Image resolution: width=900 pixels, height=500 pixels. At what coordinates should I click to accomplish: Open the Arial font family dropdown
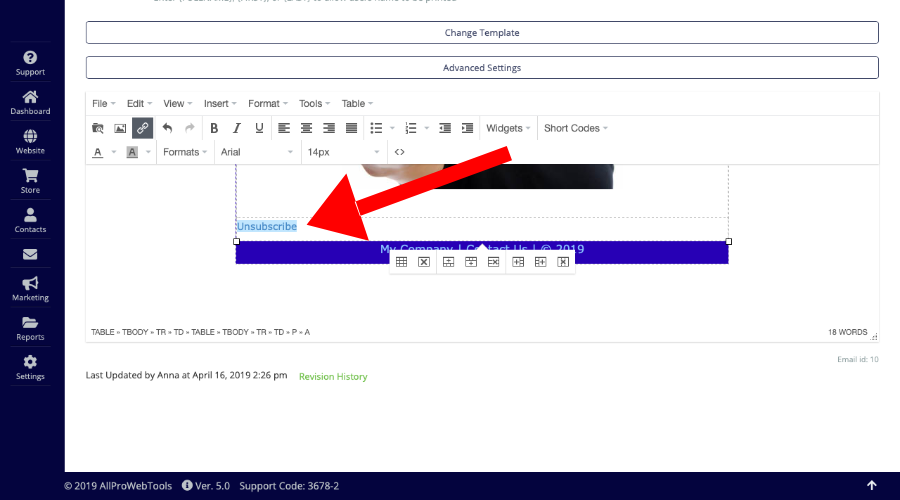[256, 152]
